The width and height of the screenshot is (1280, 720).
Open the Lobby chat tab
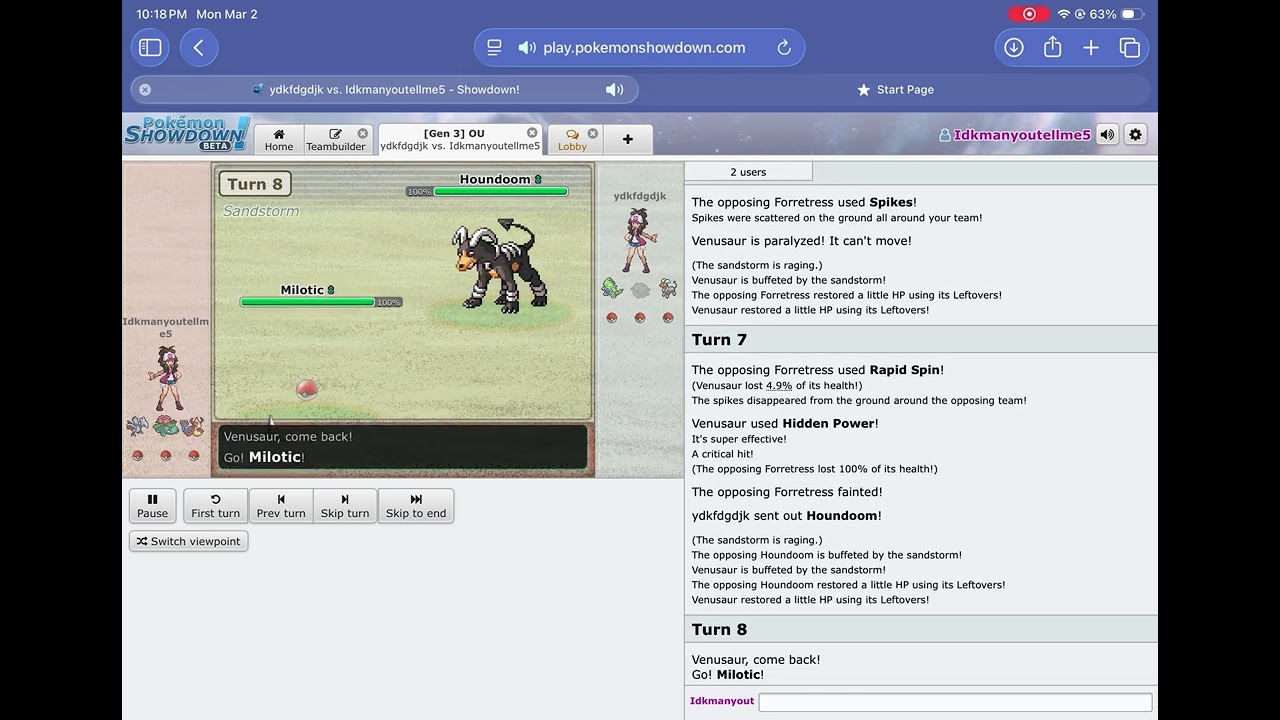coord(572,139)
